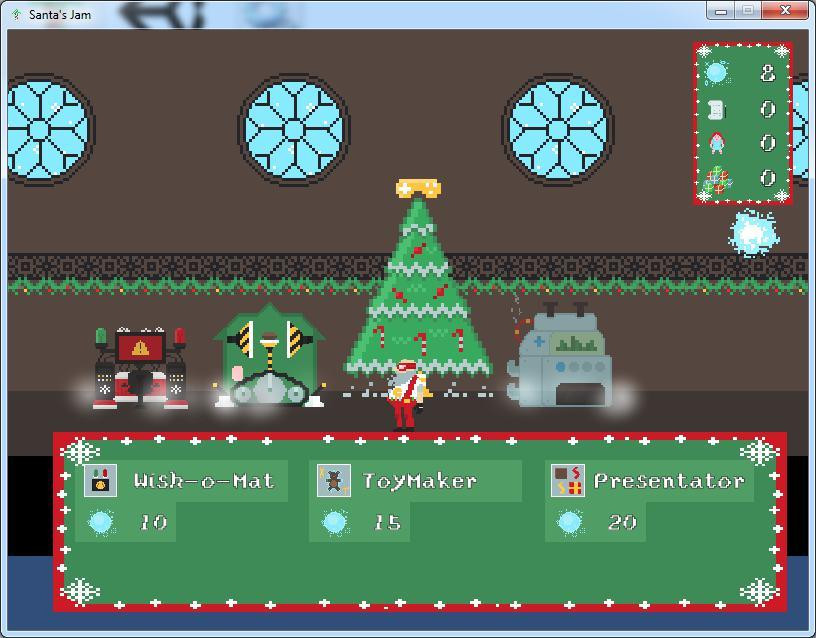816x638 pixels.
Task: Click the Presentator gift box icon
Action: (x=566, y=480)
